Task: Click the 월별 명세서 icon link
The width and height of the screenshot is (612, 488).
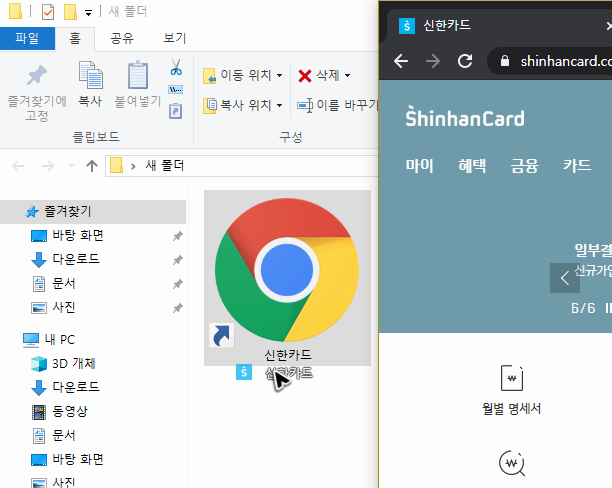Action: 512,390
